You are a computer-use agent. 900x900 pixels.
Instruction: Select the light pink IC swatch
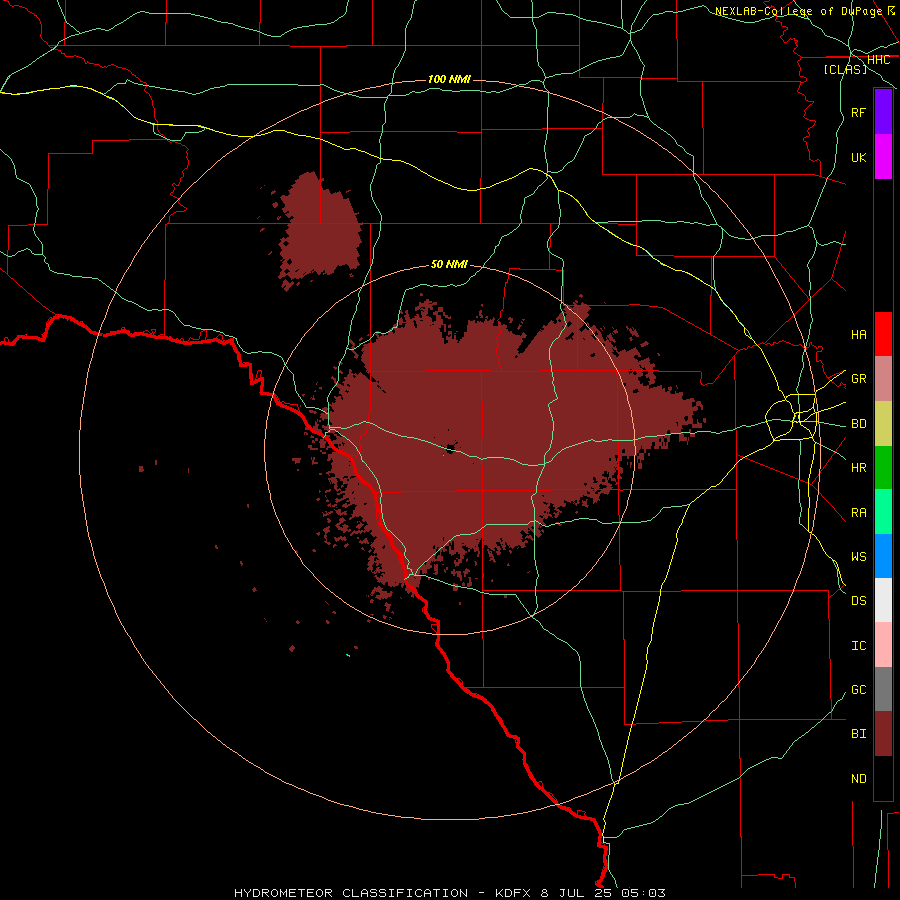pos(883,645)
